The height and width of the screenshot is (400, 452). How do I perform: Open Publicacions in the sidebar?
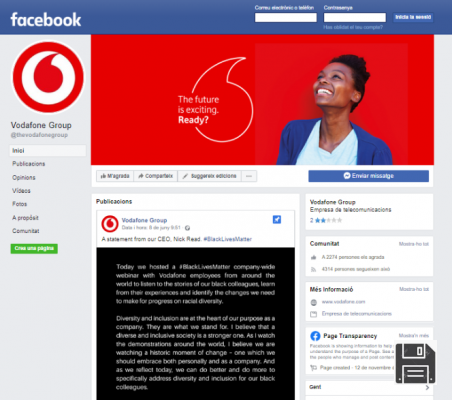coord(29,164)
